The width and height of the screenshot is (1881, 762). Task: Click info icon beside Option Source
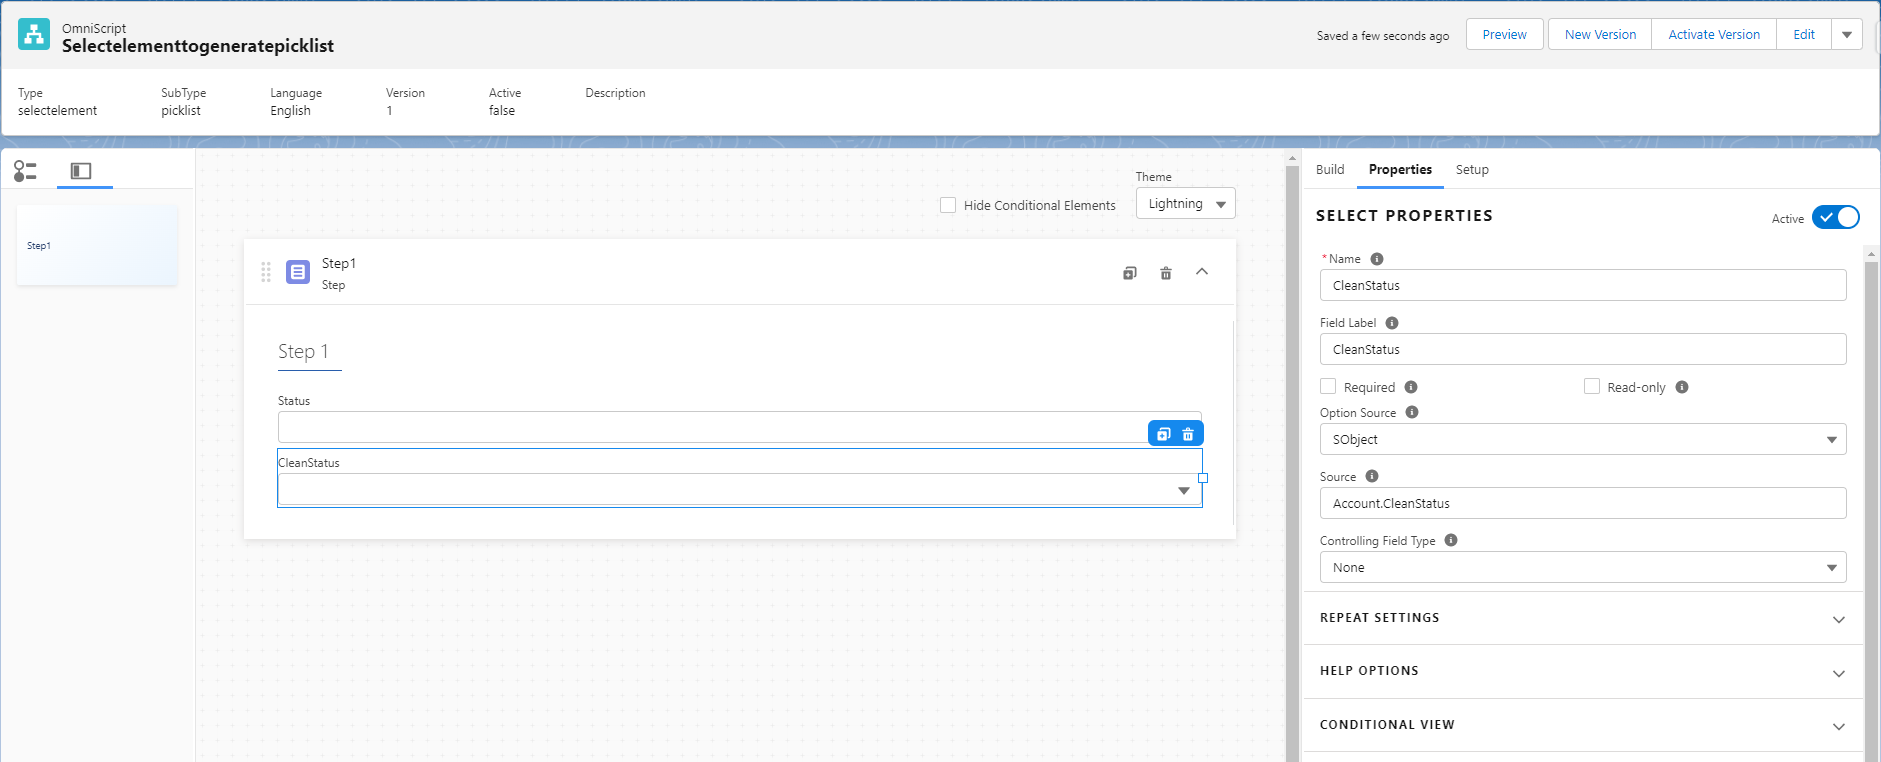(1411, 412)
